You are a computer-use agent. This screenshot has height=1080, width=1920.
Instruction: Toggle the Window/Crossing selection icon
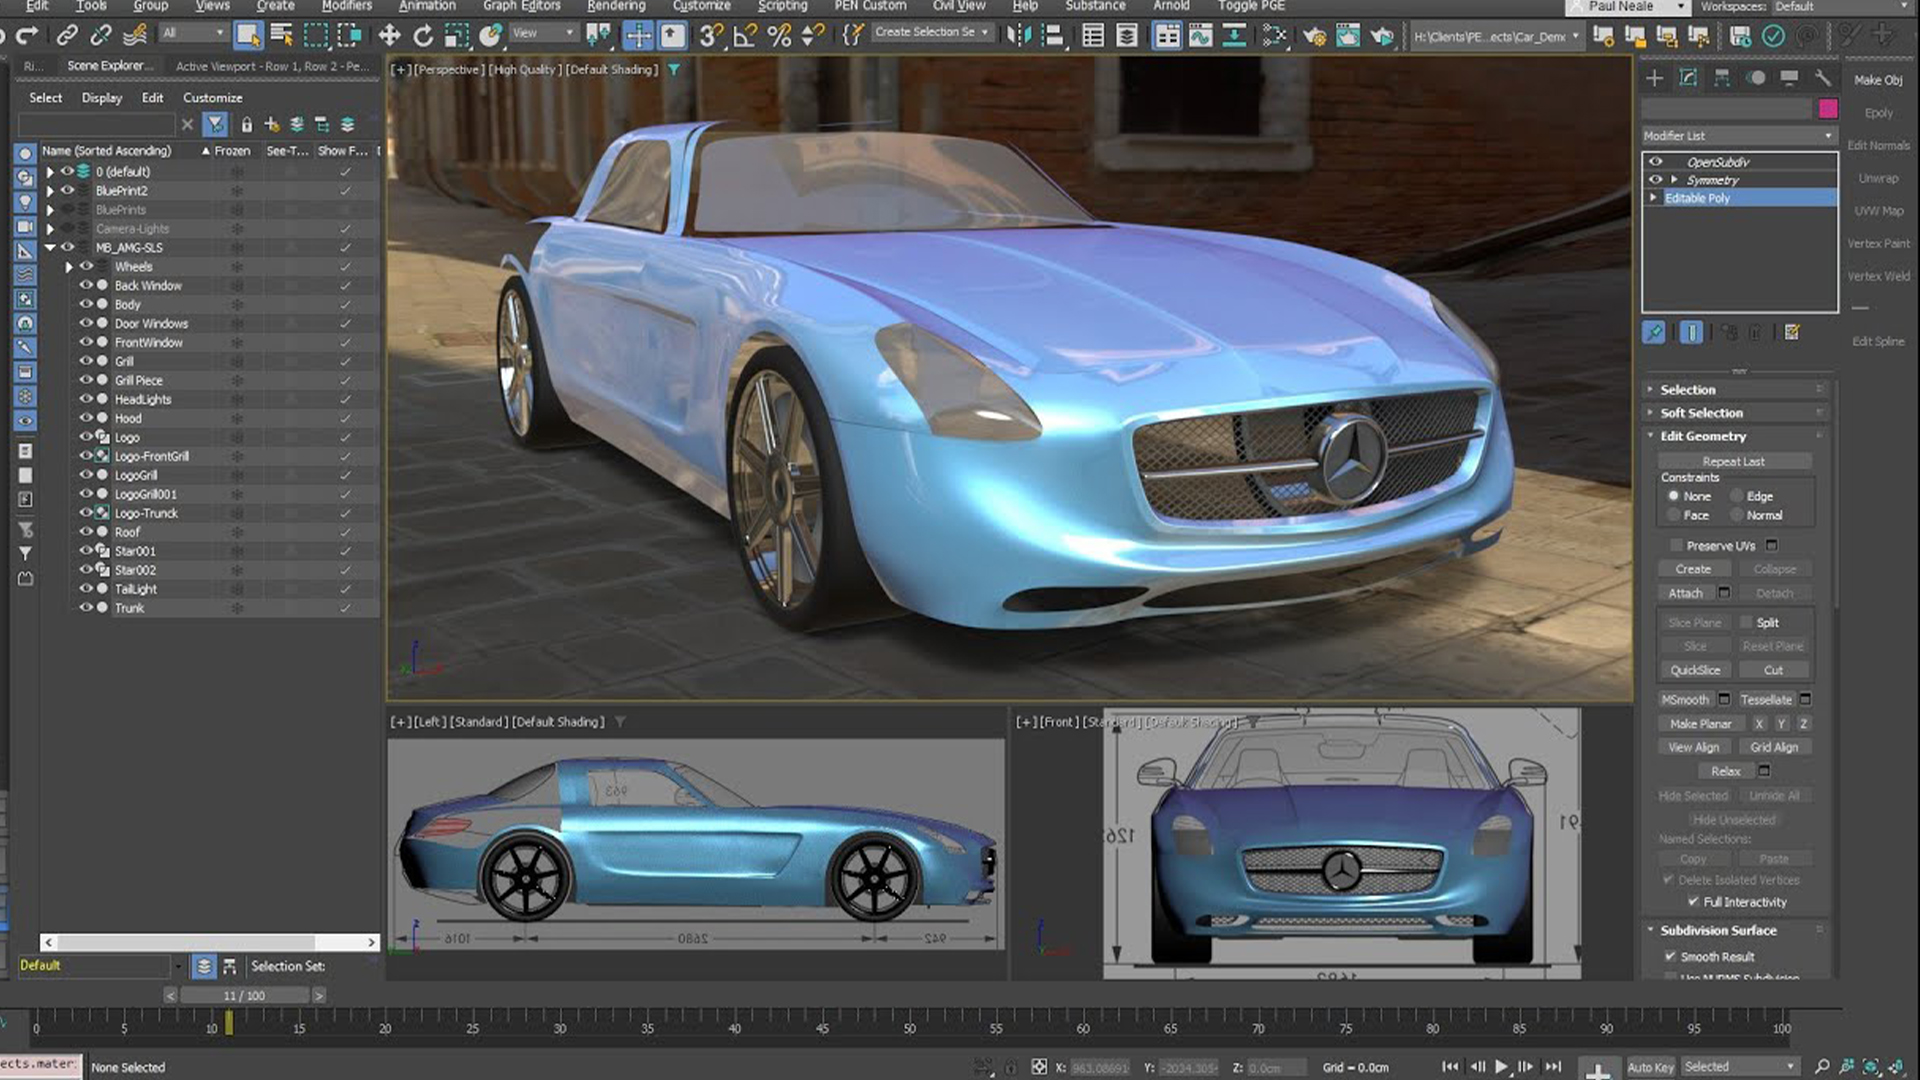click(x=349, y=36)
